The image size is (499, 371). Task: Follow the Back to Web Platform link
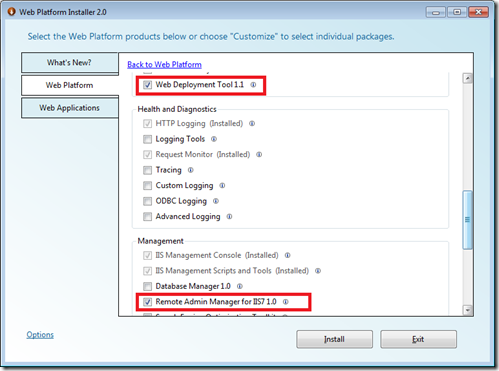pos(164,64)
